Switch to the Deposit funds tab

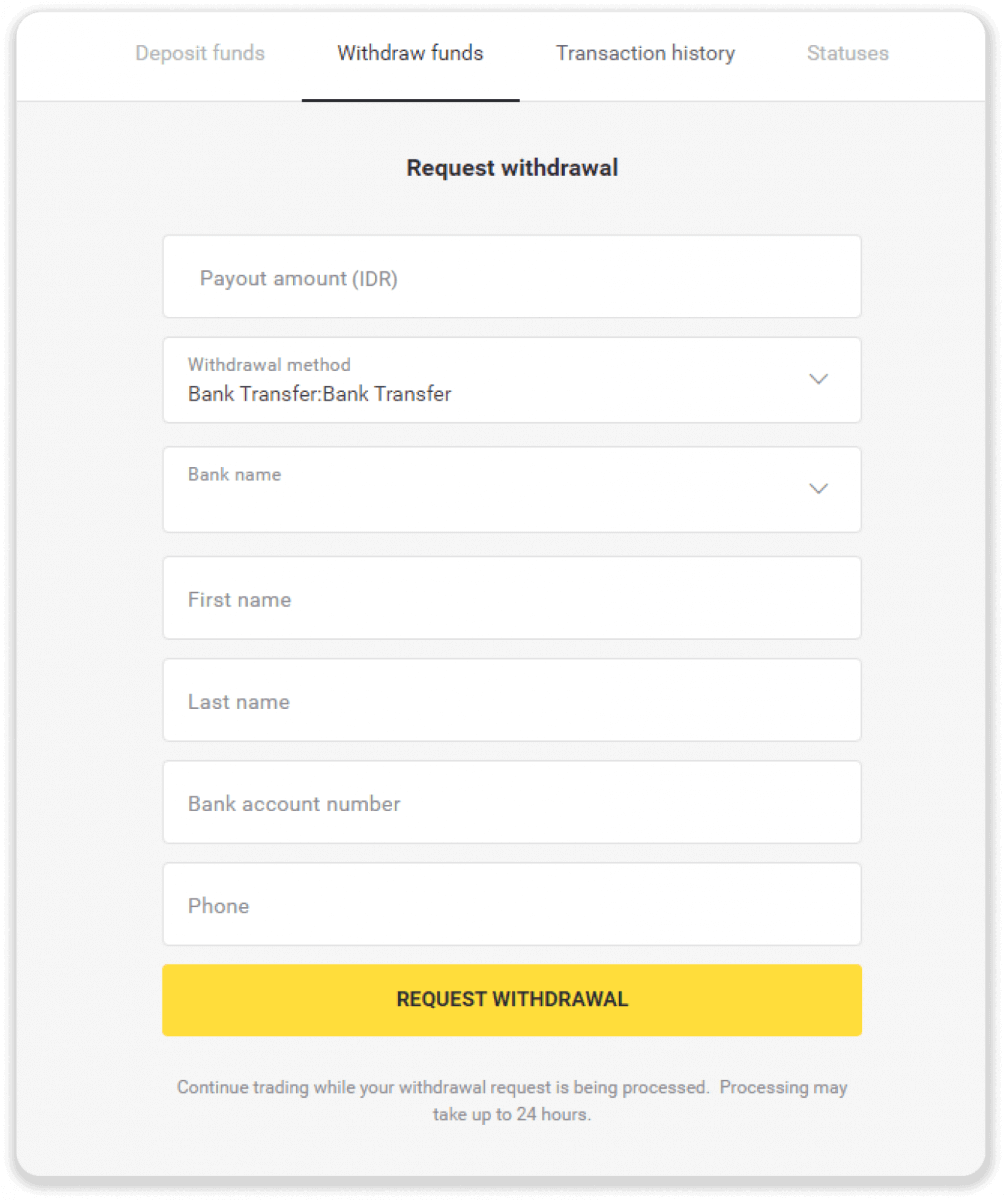(199, 53)
